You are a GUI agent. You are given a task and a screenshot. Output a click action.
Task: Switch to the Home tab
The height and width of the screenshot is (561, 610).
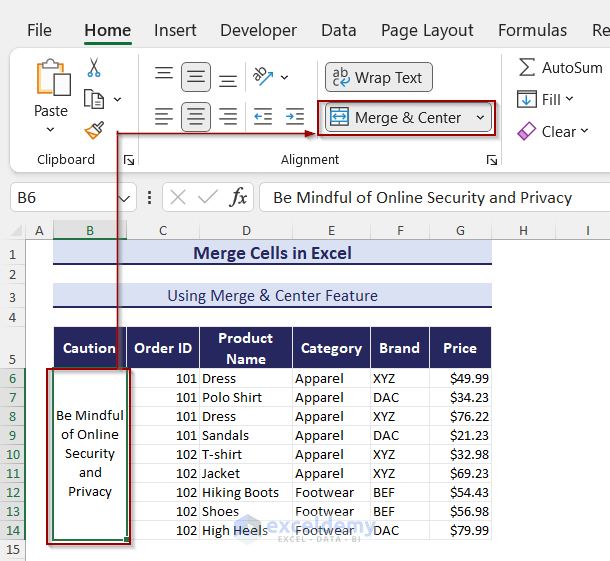[x=107, y=30]
